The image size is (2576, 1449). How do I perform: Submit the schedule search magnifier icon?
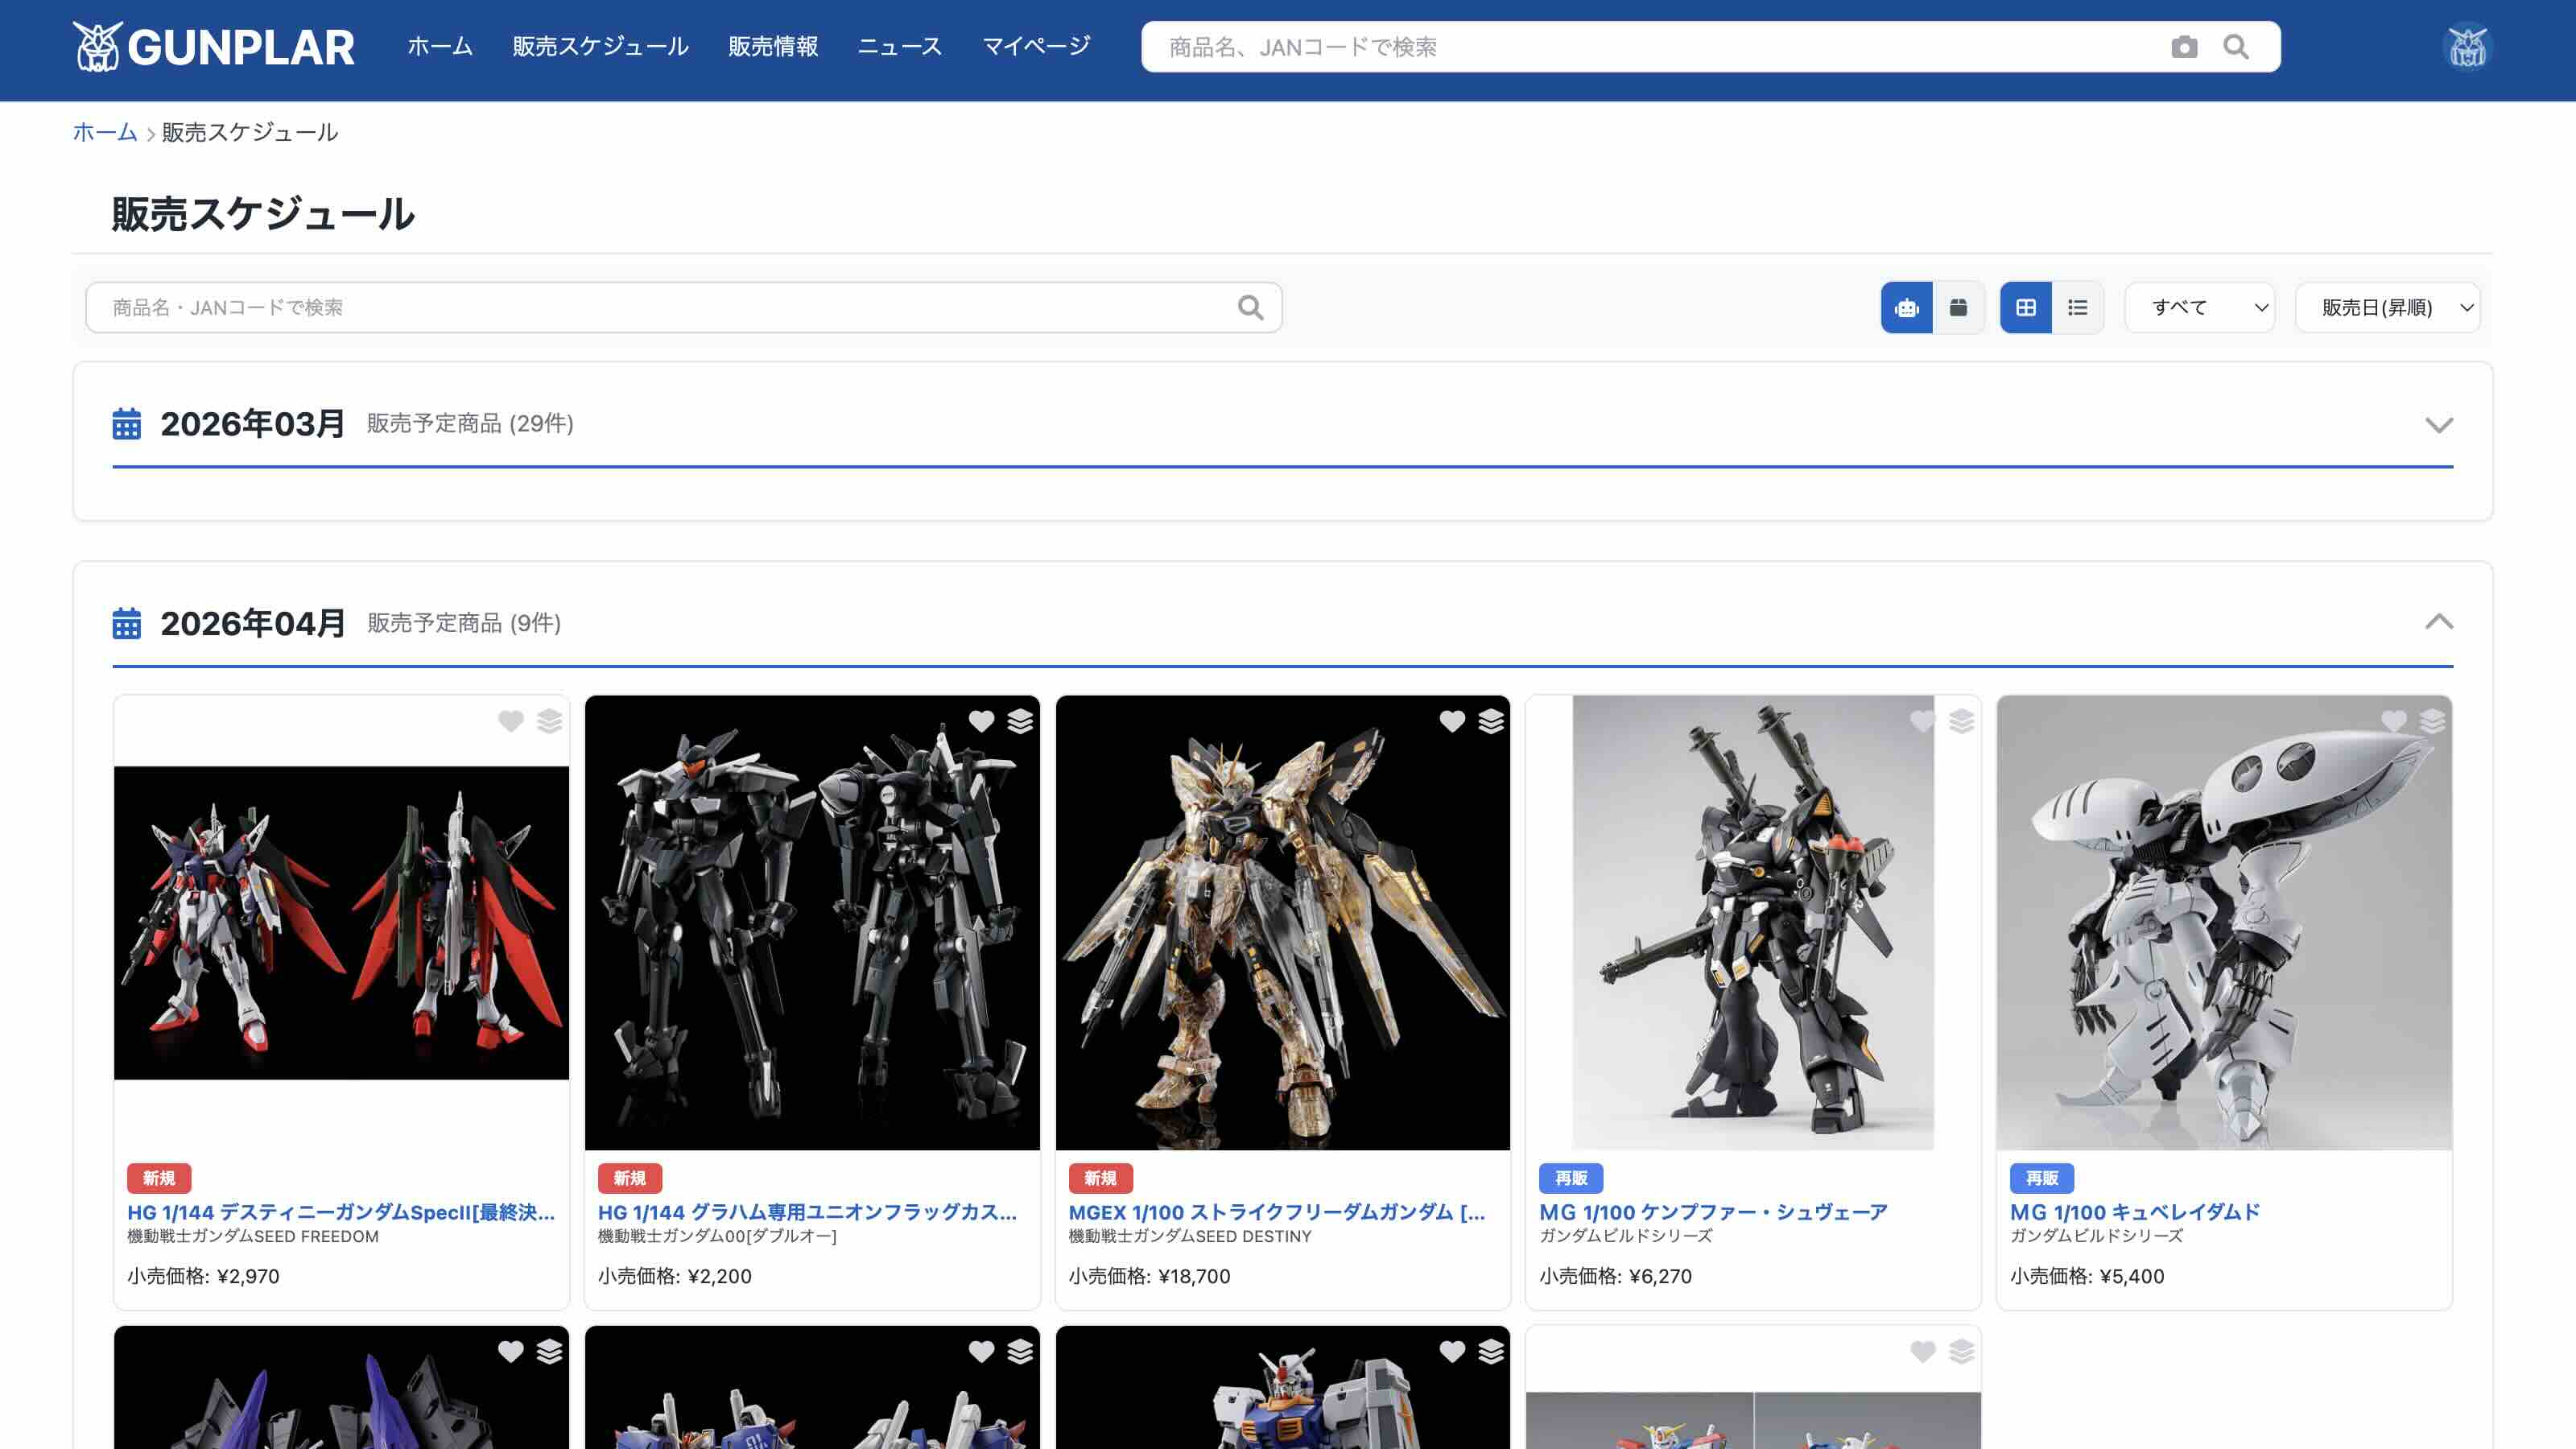pyautogui.click(x=1250, y=307)
